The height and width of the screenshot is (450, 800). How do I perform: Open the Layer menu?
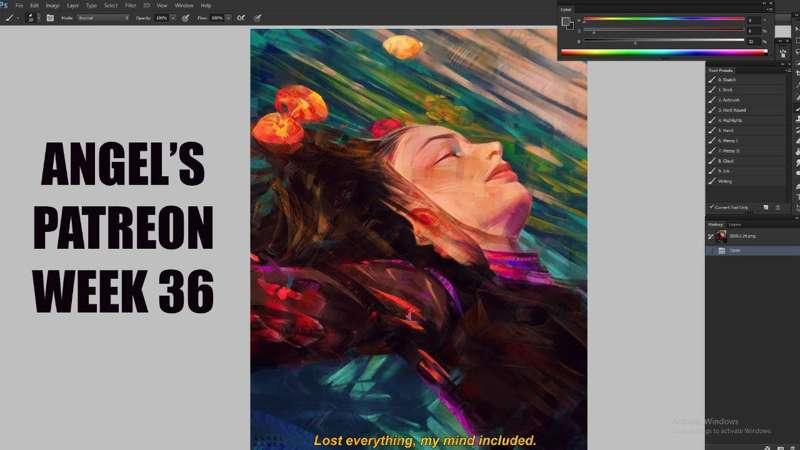point(72,5)
